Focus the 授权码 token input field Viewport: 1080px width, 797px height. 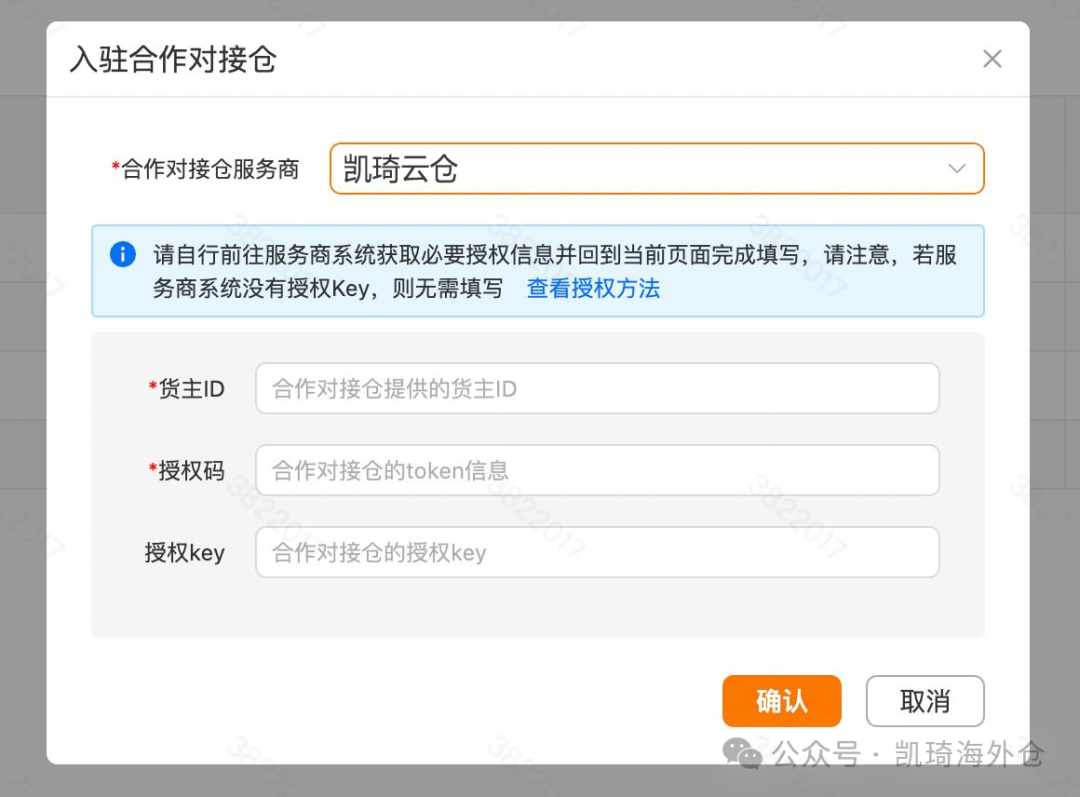[597, 470]
